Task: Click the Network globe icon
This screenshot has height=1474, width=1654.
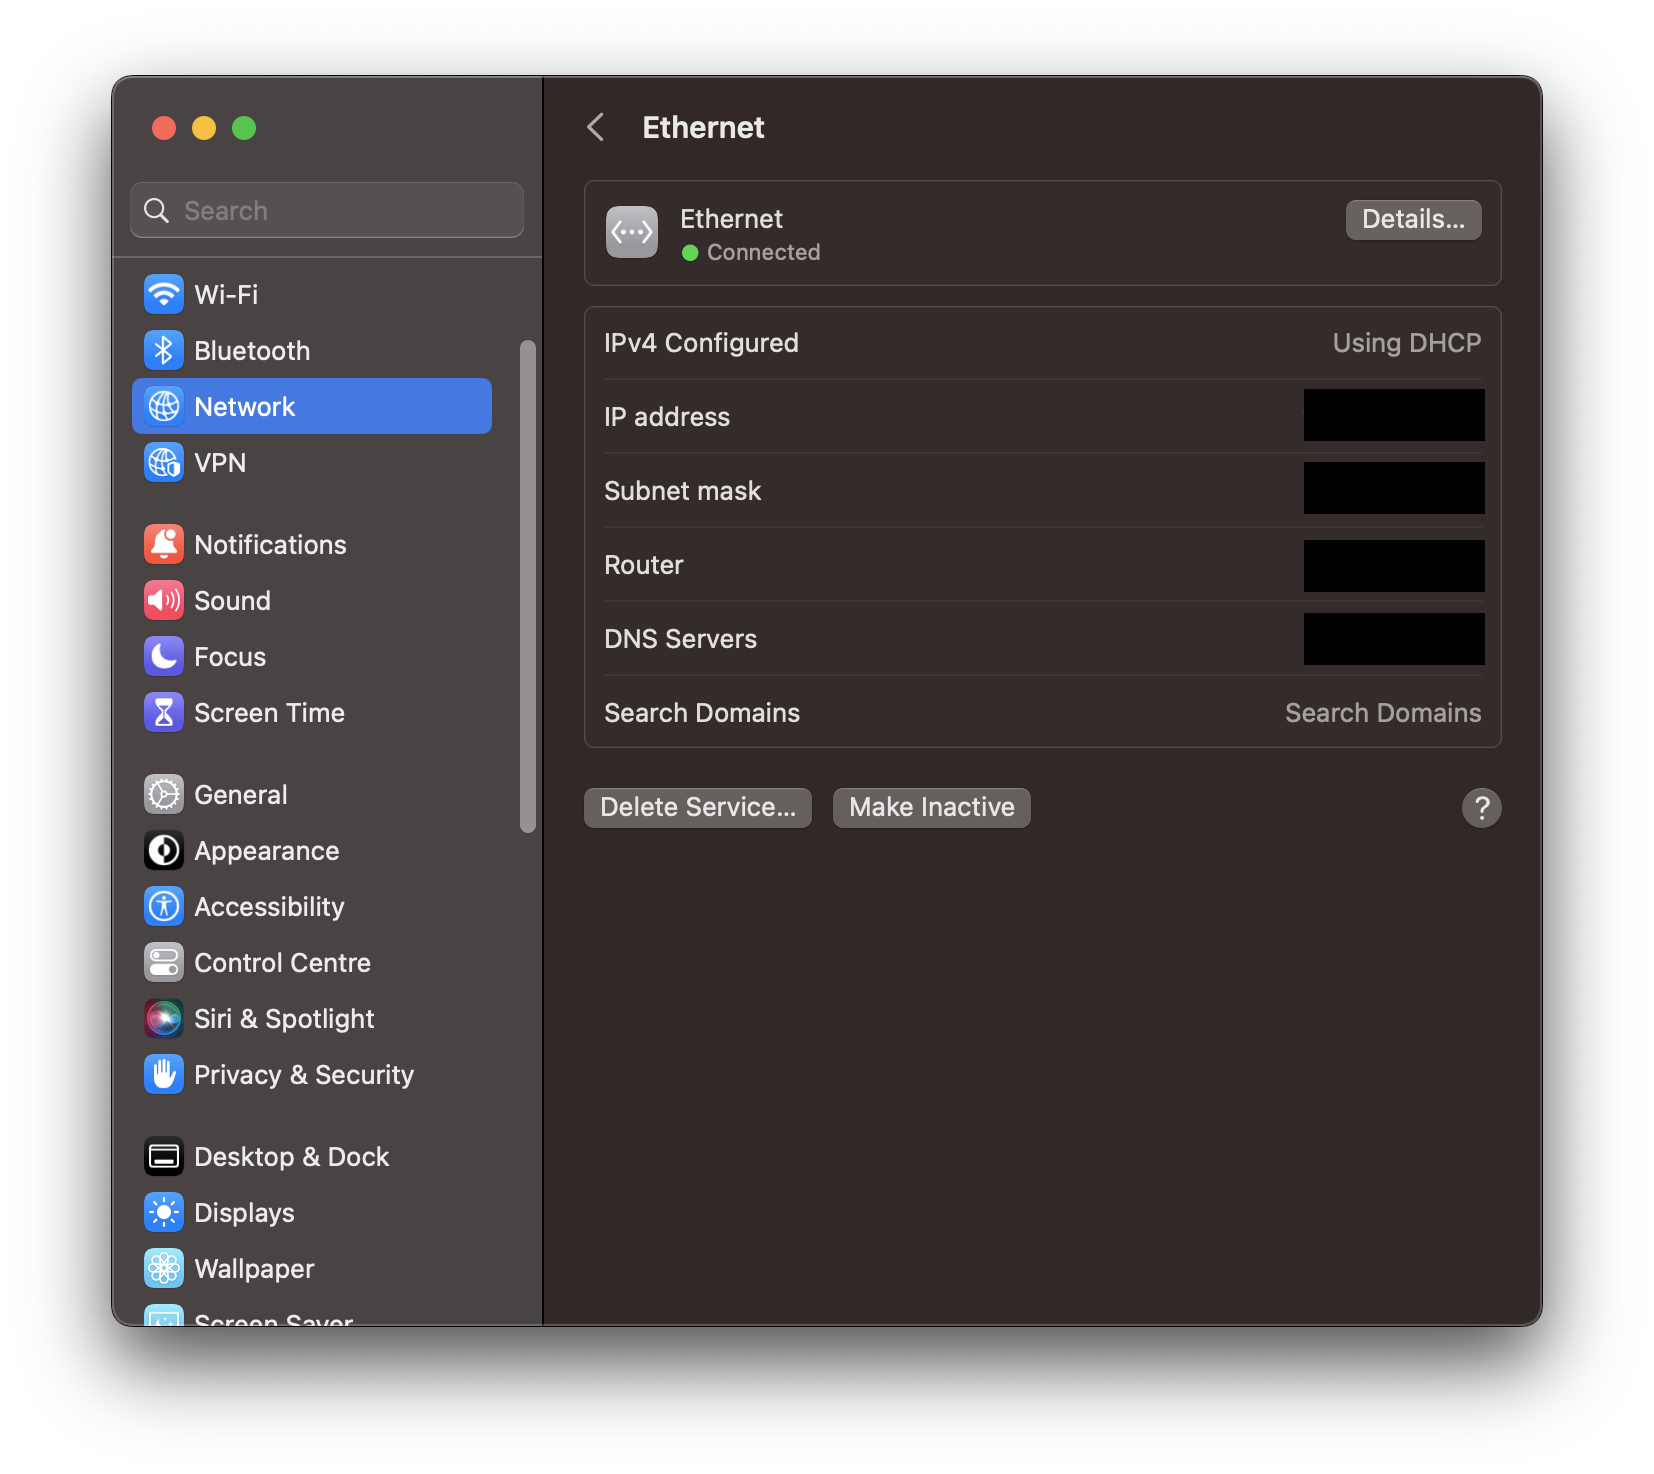Action: tap(164, 406)
